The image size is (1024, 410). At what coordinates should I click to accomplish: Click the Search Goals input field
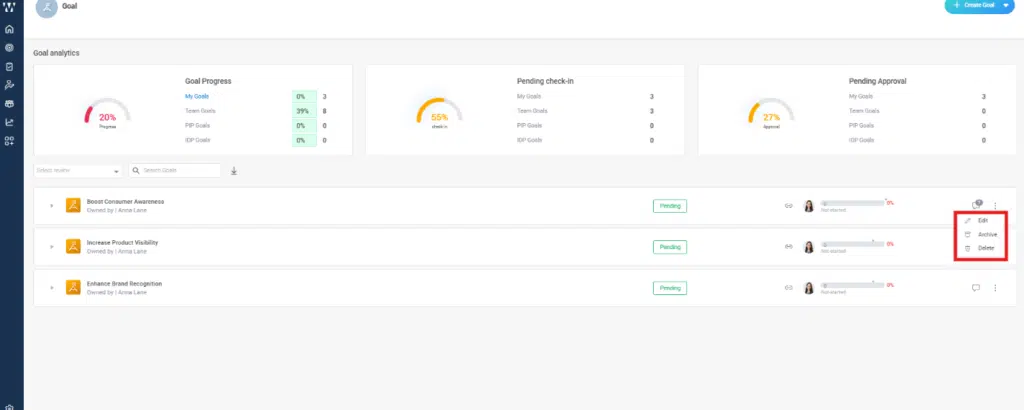pyautogui.click(x=180, y=171)
